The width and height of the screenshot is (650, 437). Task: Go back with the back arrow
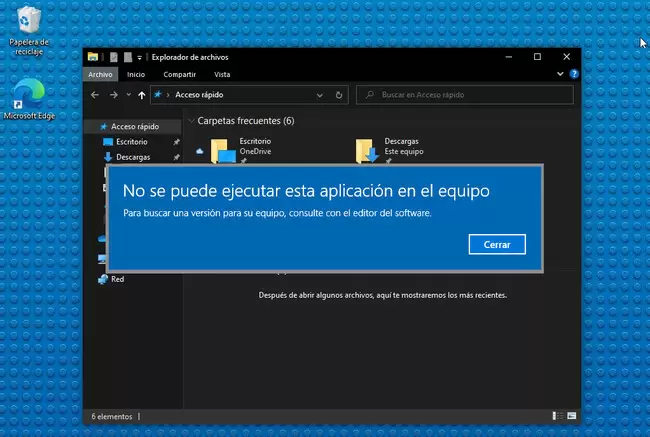tap(95, 95)
